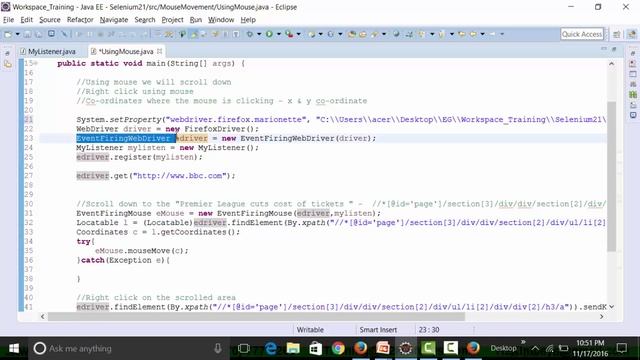Viewport: 640px width, 360px height.
Task: Click the Windows Start button
Action: [14, 348]
